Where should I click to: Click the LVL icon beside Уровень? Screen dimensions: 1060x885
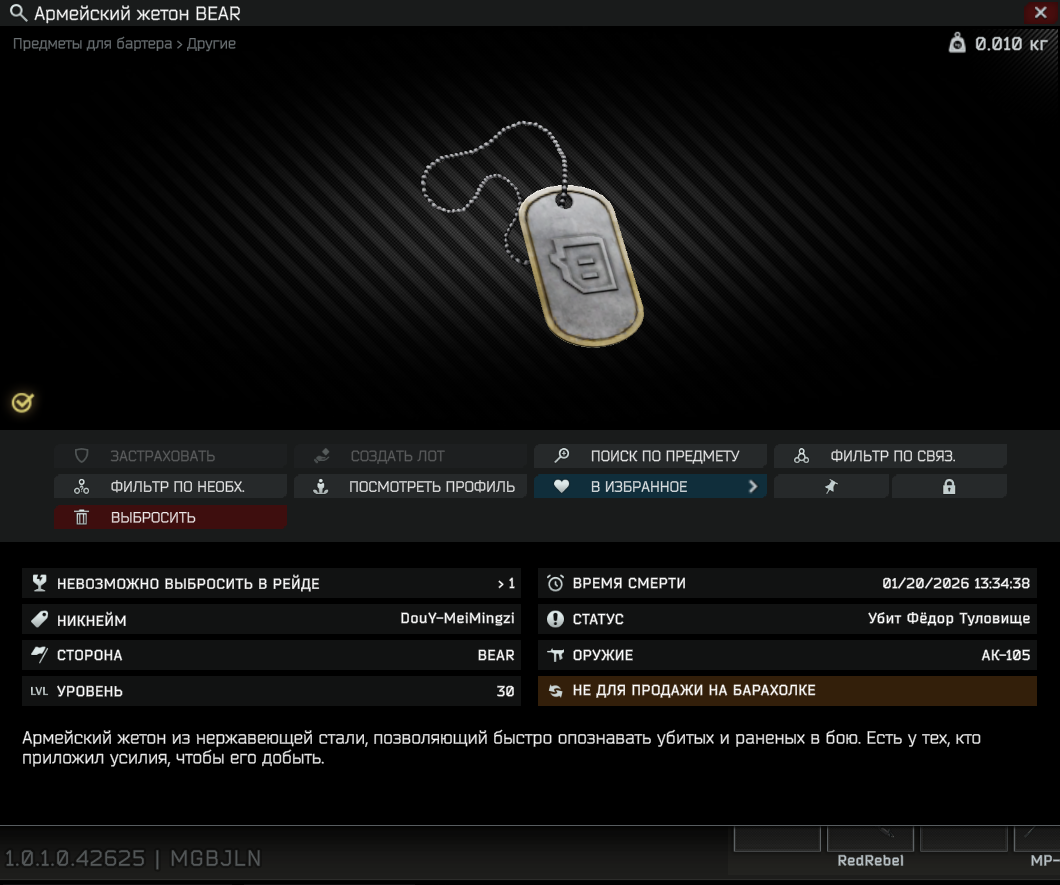click(x=39, y=691)
